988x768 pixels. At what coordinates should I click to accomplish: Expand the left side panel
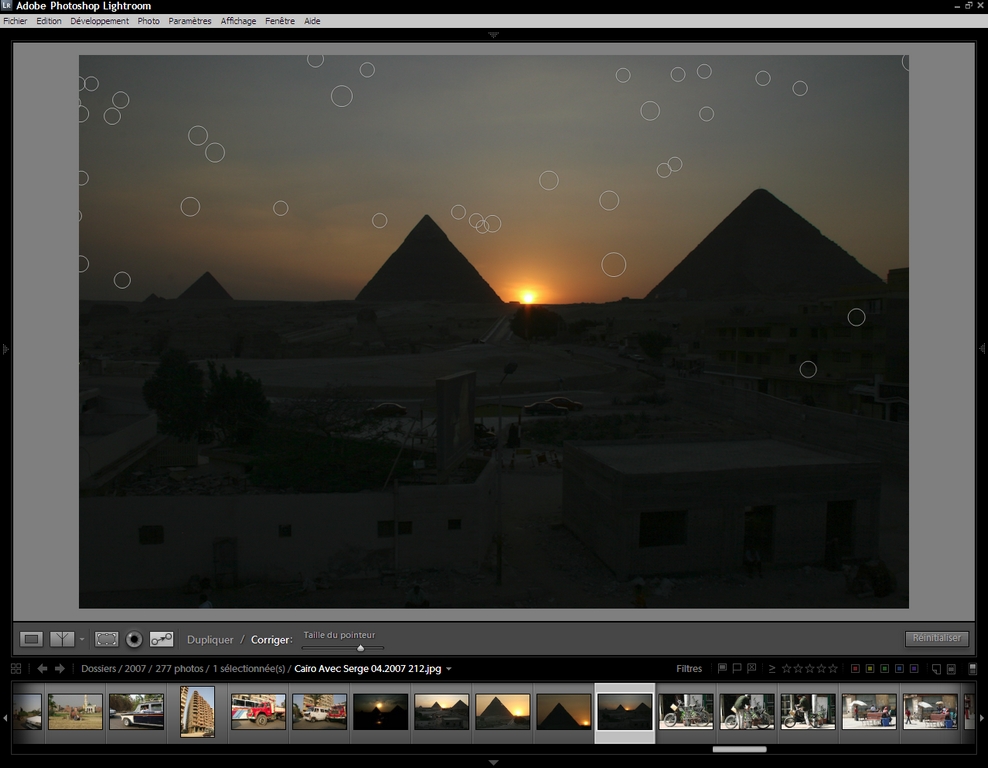coord(5,348)
